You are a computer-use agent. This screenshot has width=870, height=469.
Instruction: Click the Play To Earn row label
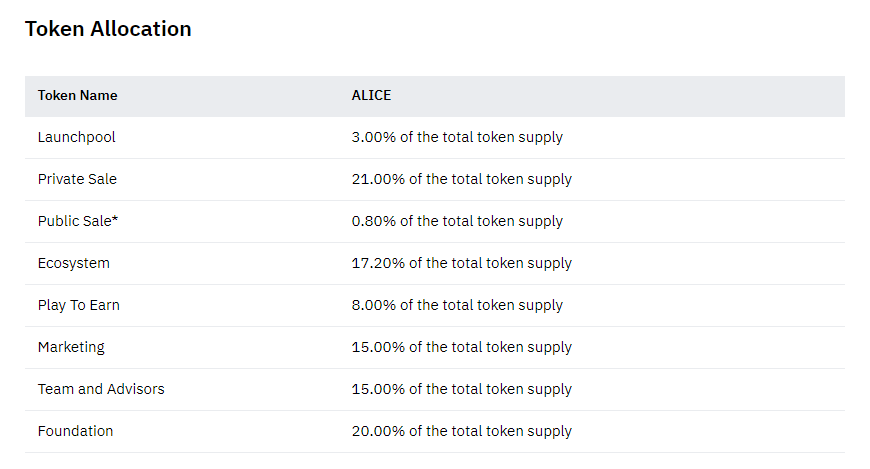click(x=79, y=305)
